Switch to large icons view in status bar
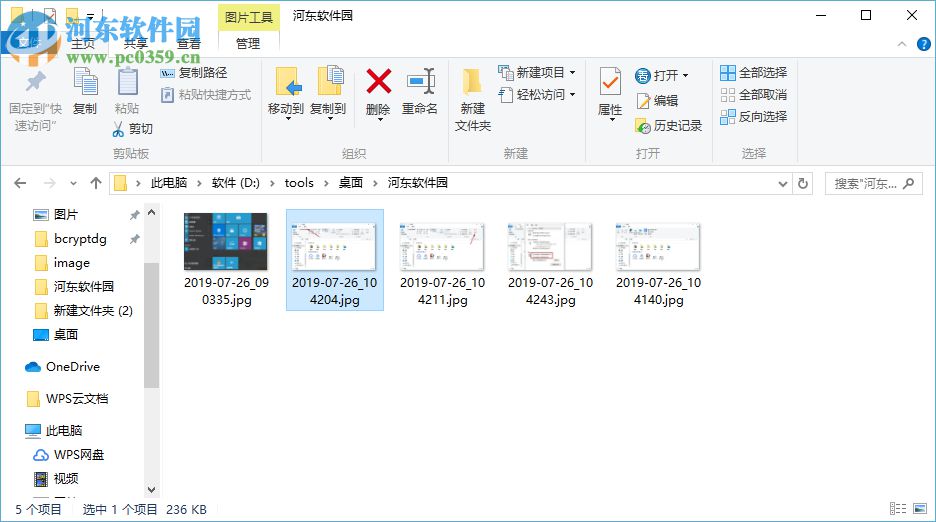The width and height of the screenshot is (936, 522). point(920,508)
